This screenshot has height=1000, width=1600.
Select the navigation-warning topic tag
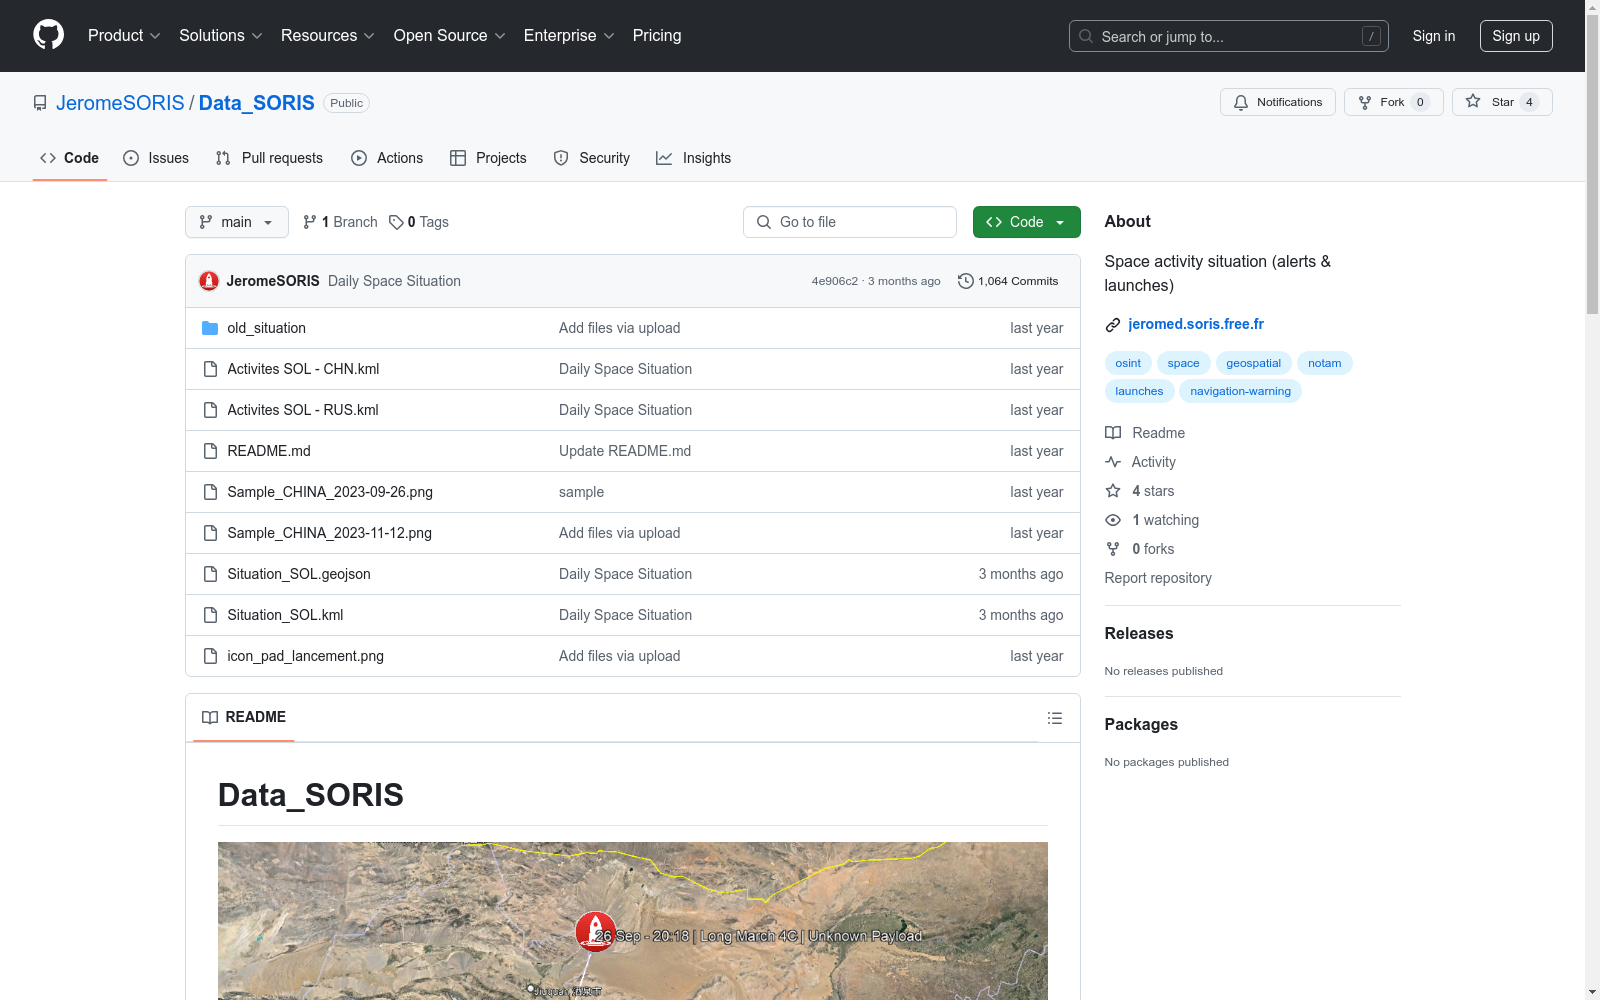(x=1240, y=391)
